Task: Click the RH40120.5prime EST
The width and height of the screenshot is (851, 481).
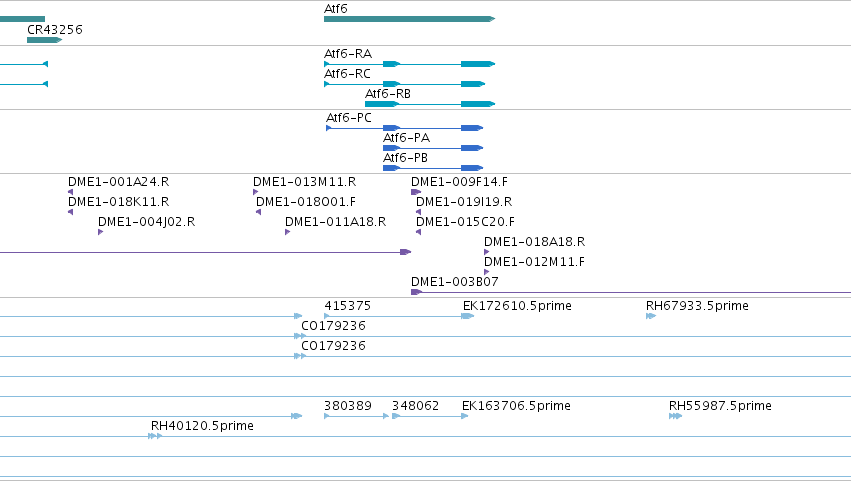Action: click(x=155, y=436)
